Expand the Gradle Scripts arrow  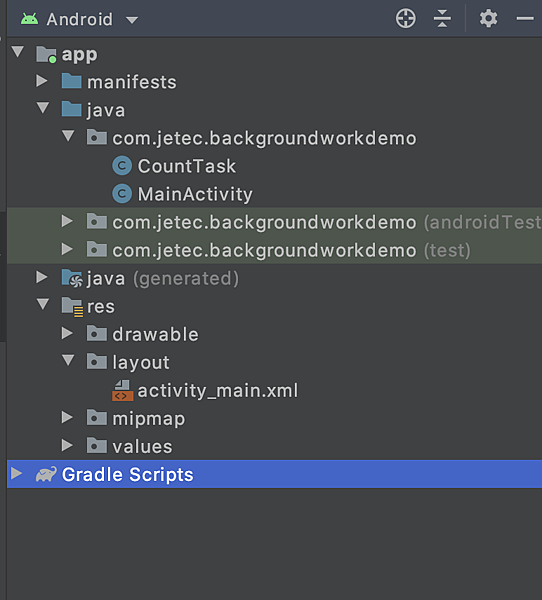click(x=16, y=473)
